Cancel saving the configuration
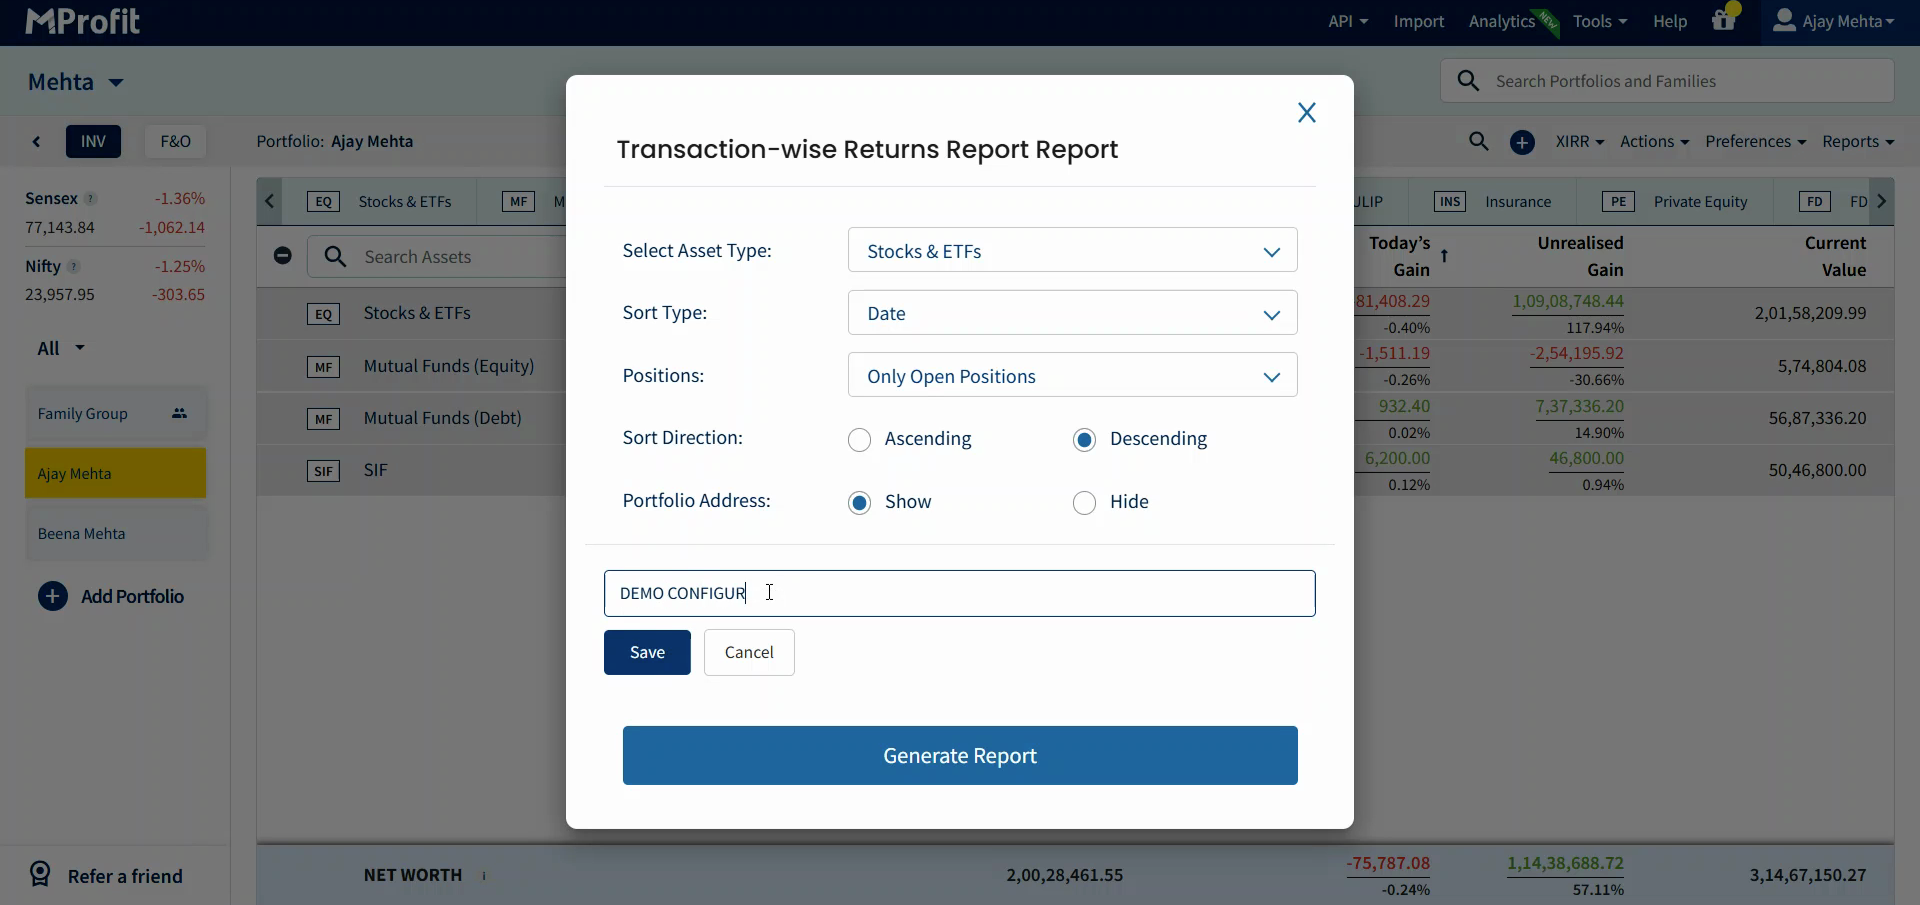This screenshot has height=905, width=1920. (749, 653)
